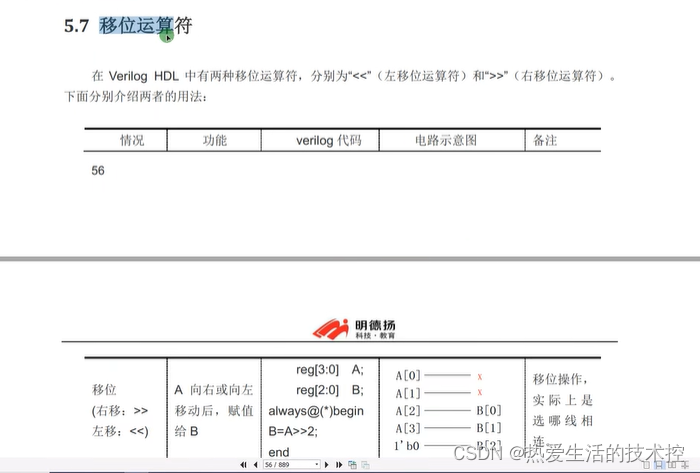Image resolution: width=700 pixels, height=473 pixels.
Task: Click the 备注 column header
Action: coord(545,141)
